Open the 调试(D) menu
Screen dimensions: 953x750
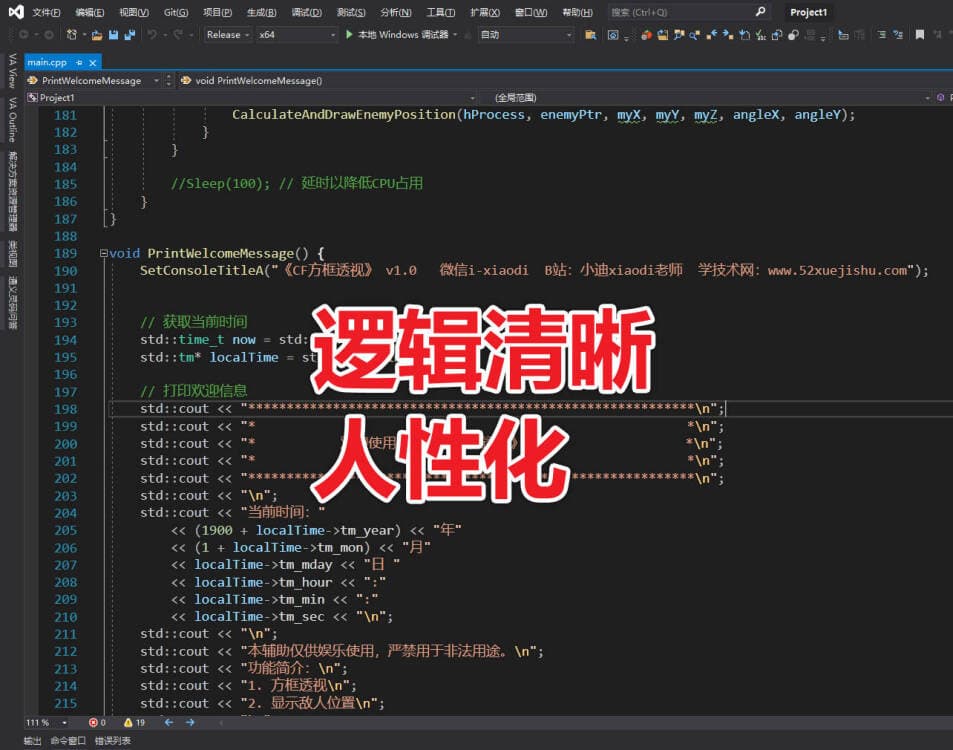(x=306, y=13)
